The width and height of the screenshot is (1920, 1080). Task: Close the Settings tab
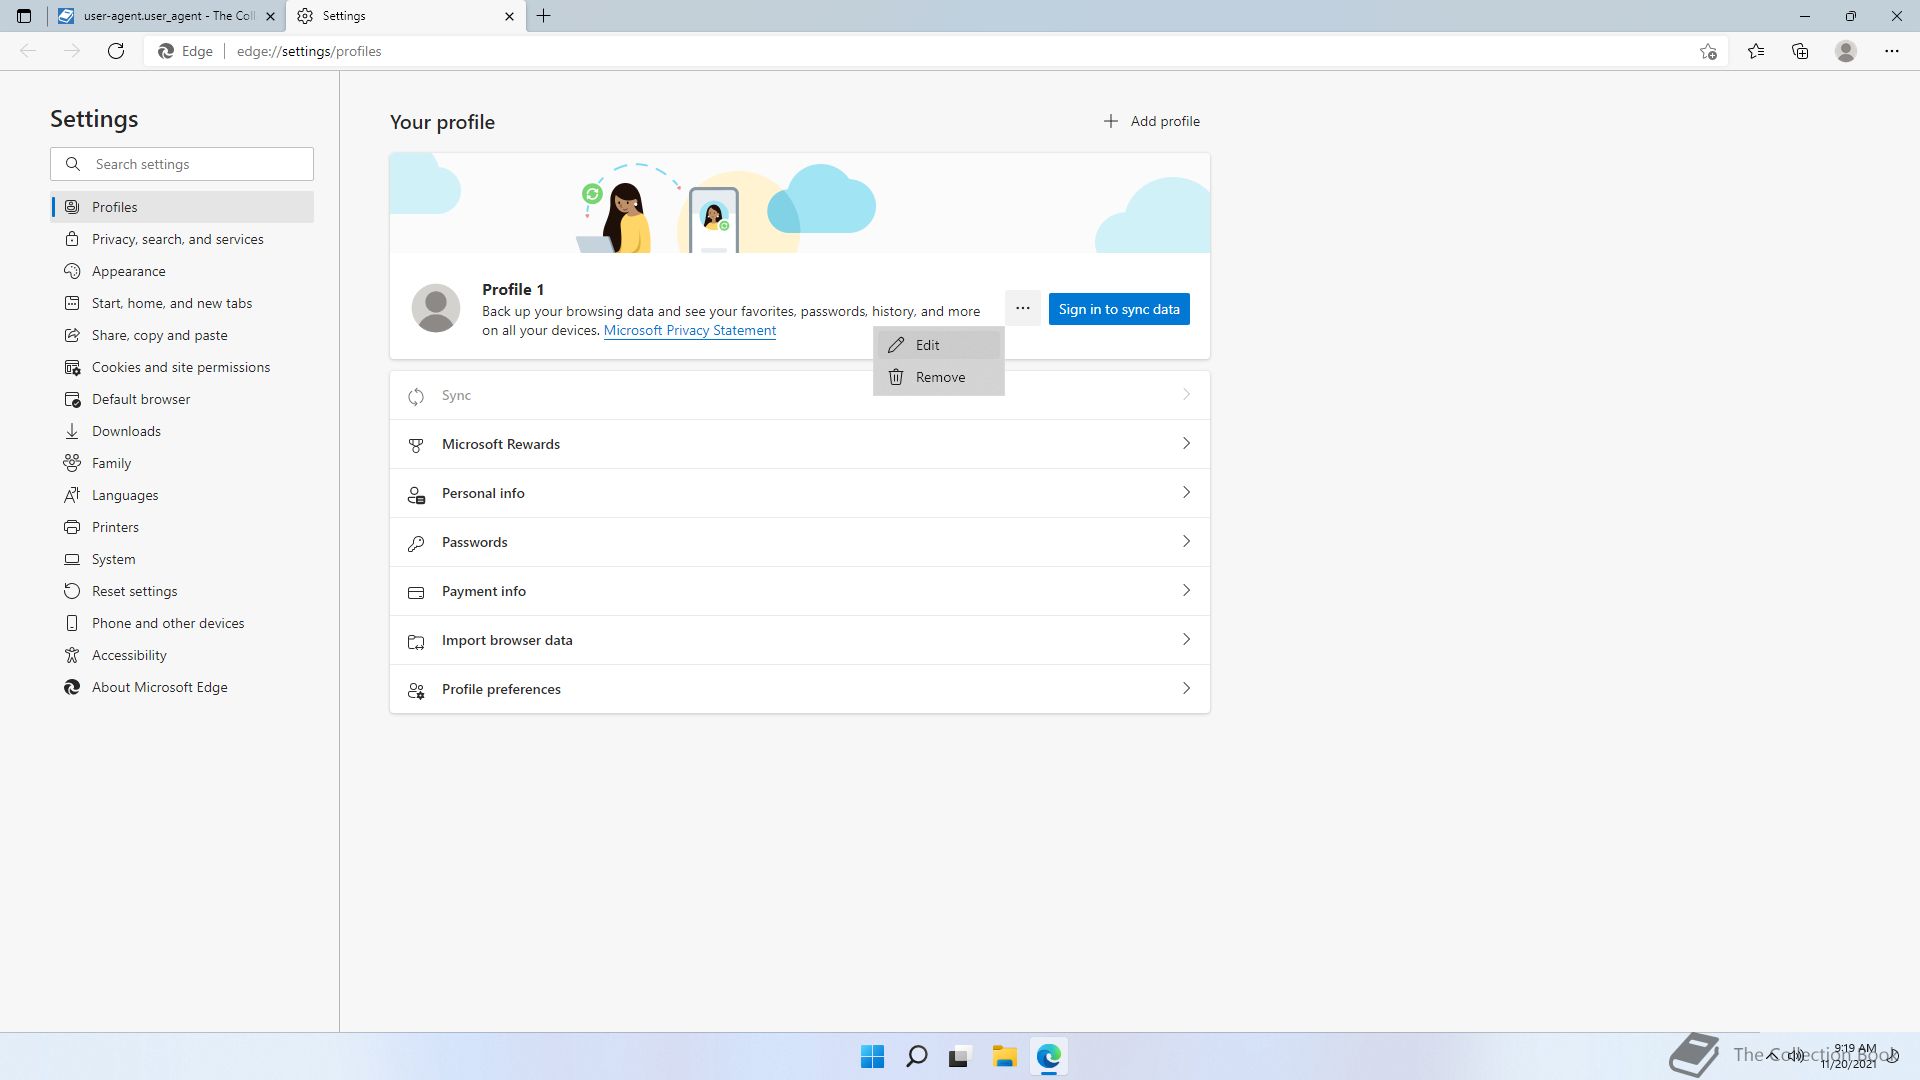509,16
